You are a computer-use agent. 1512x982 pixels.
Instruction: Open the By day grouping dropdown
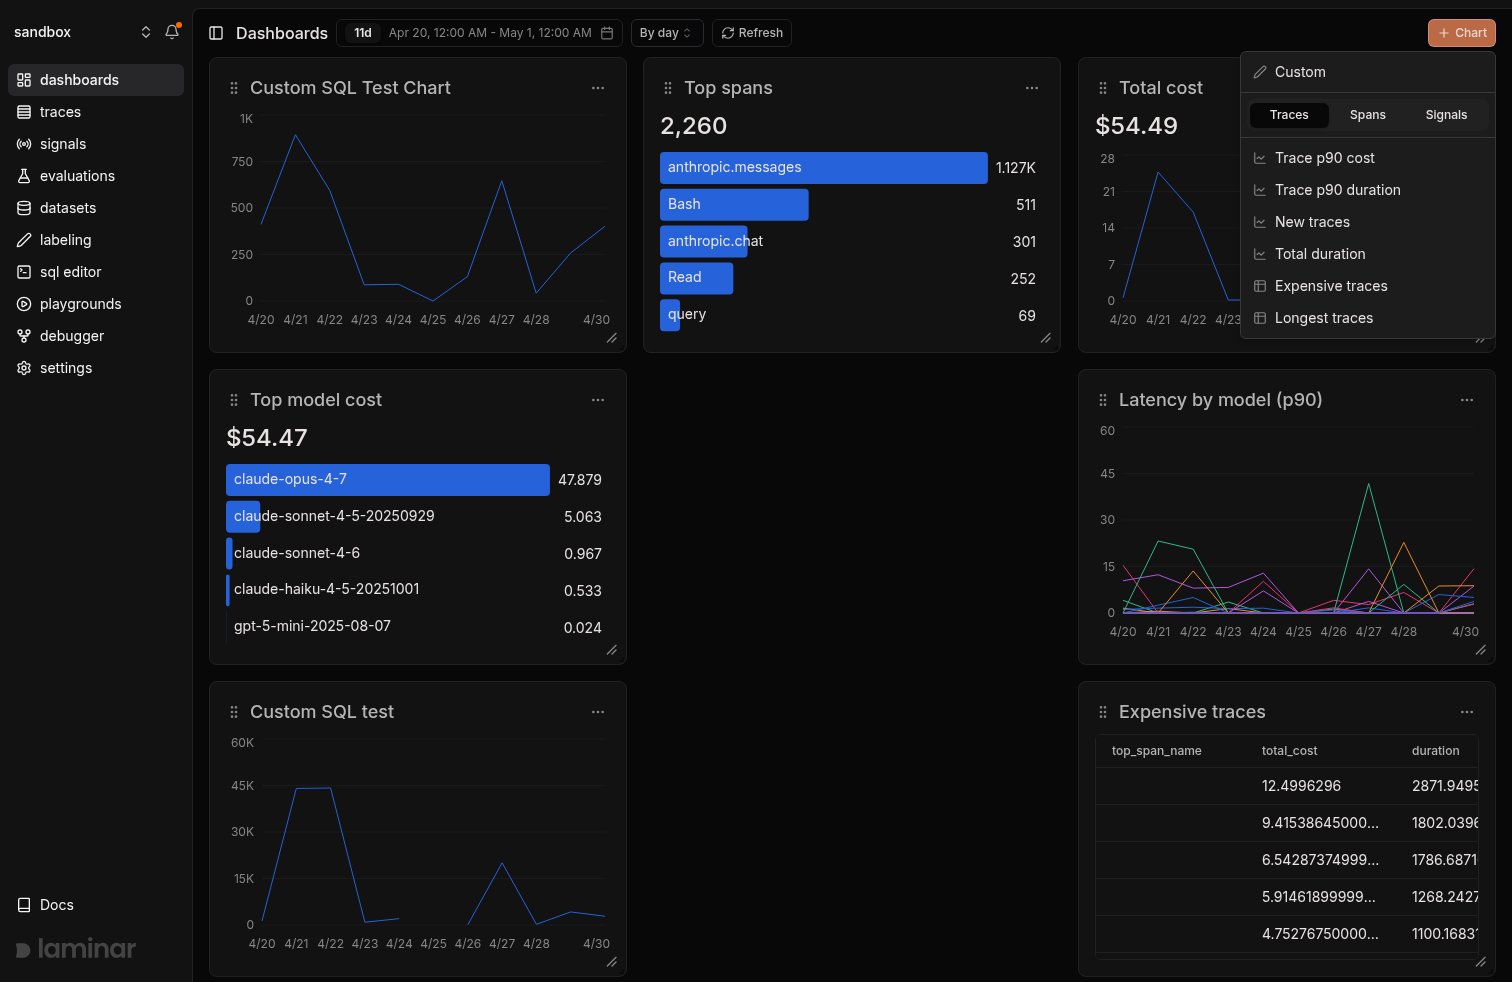[x=667, y=33]
